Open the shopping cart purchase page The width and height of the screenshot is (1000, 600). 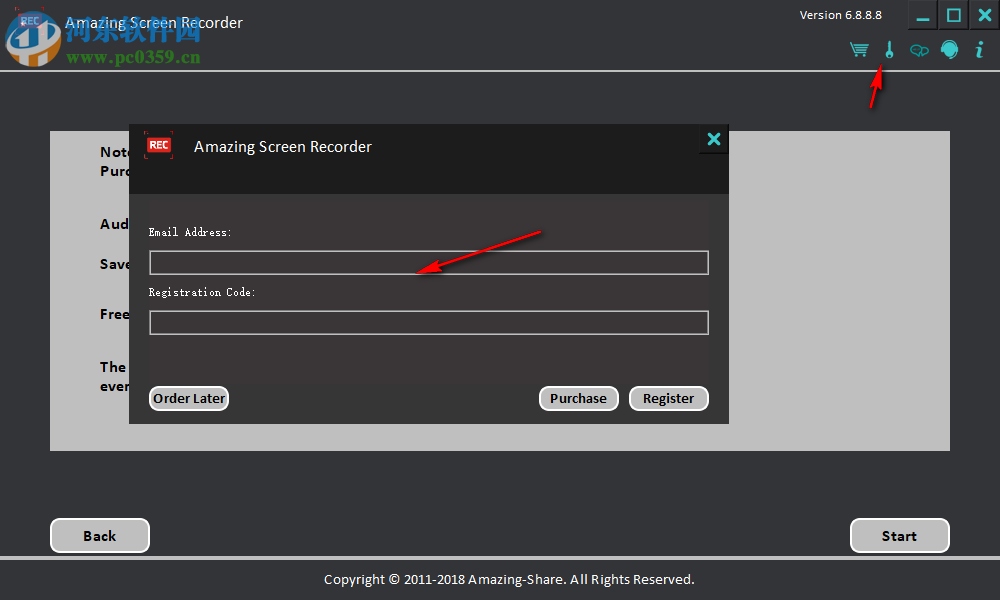[x=858, y=49]
